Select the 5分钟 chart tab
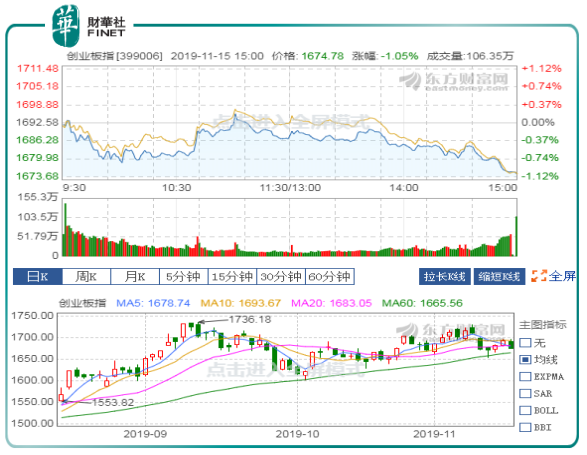 click(x=183, y=277)
